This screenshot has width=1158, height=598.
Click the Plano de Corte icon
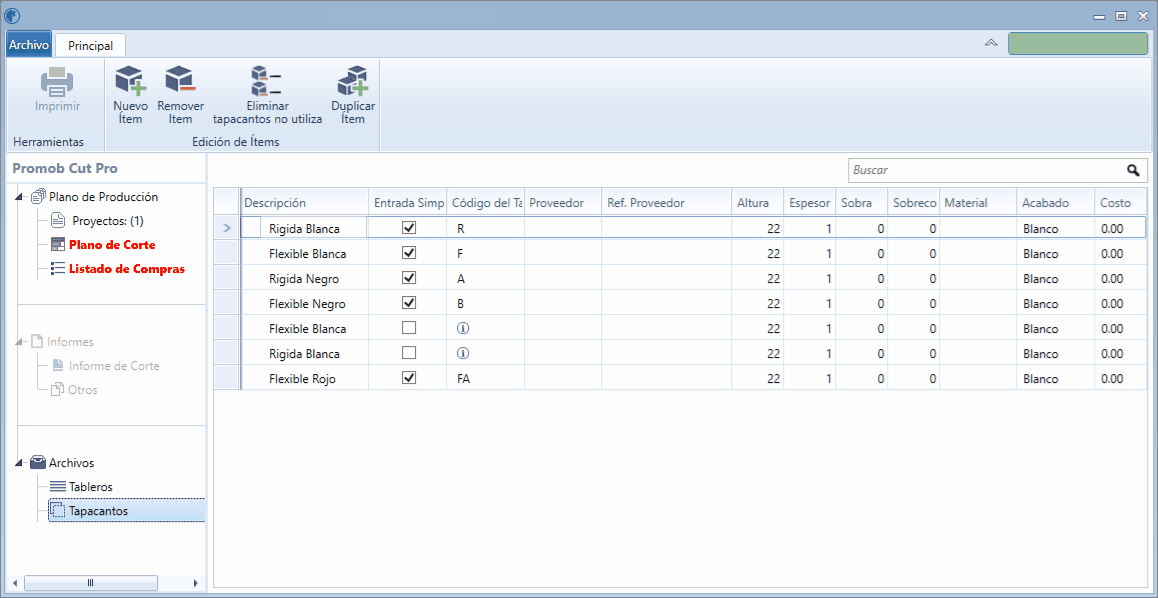coord(58,244)
